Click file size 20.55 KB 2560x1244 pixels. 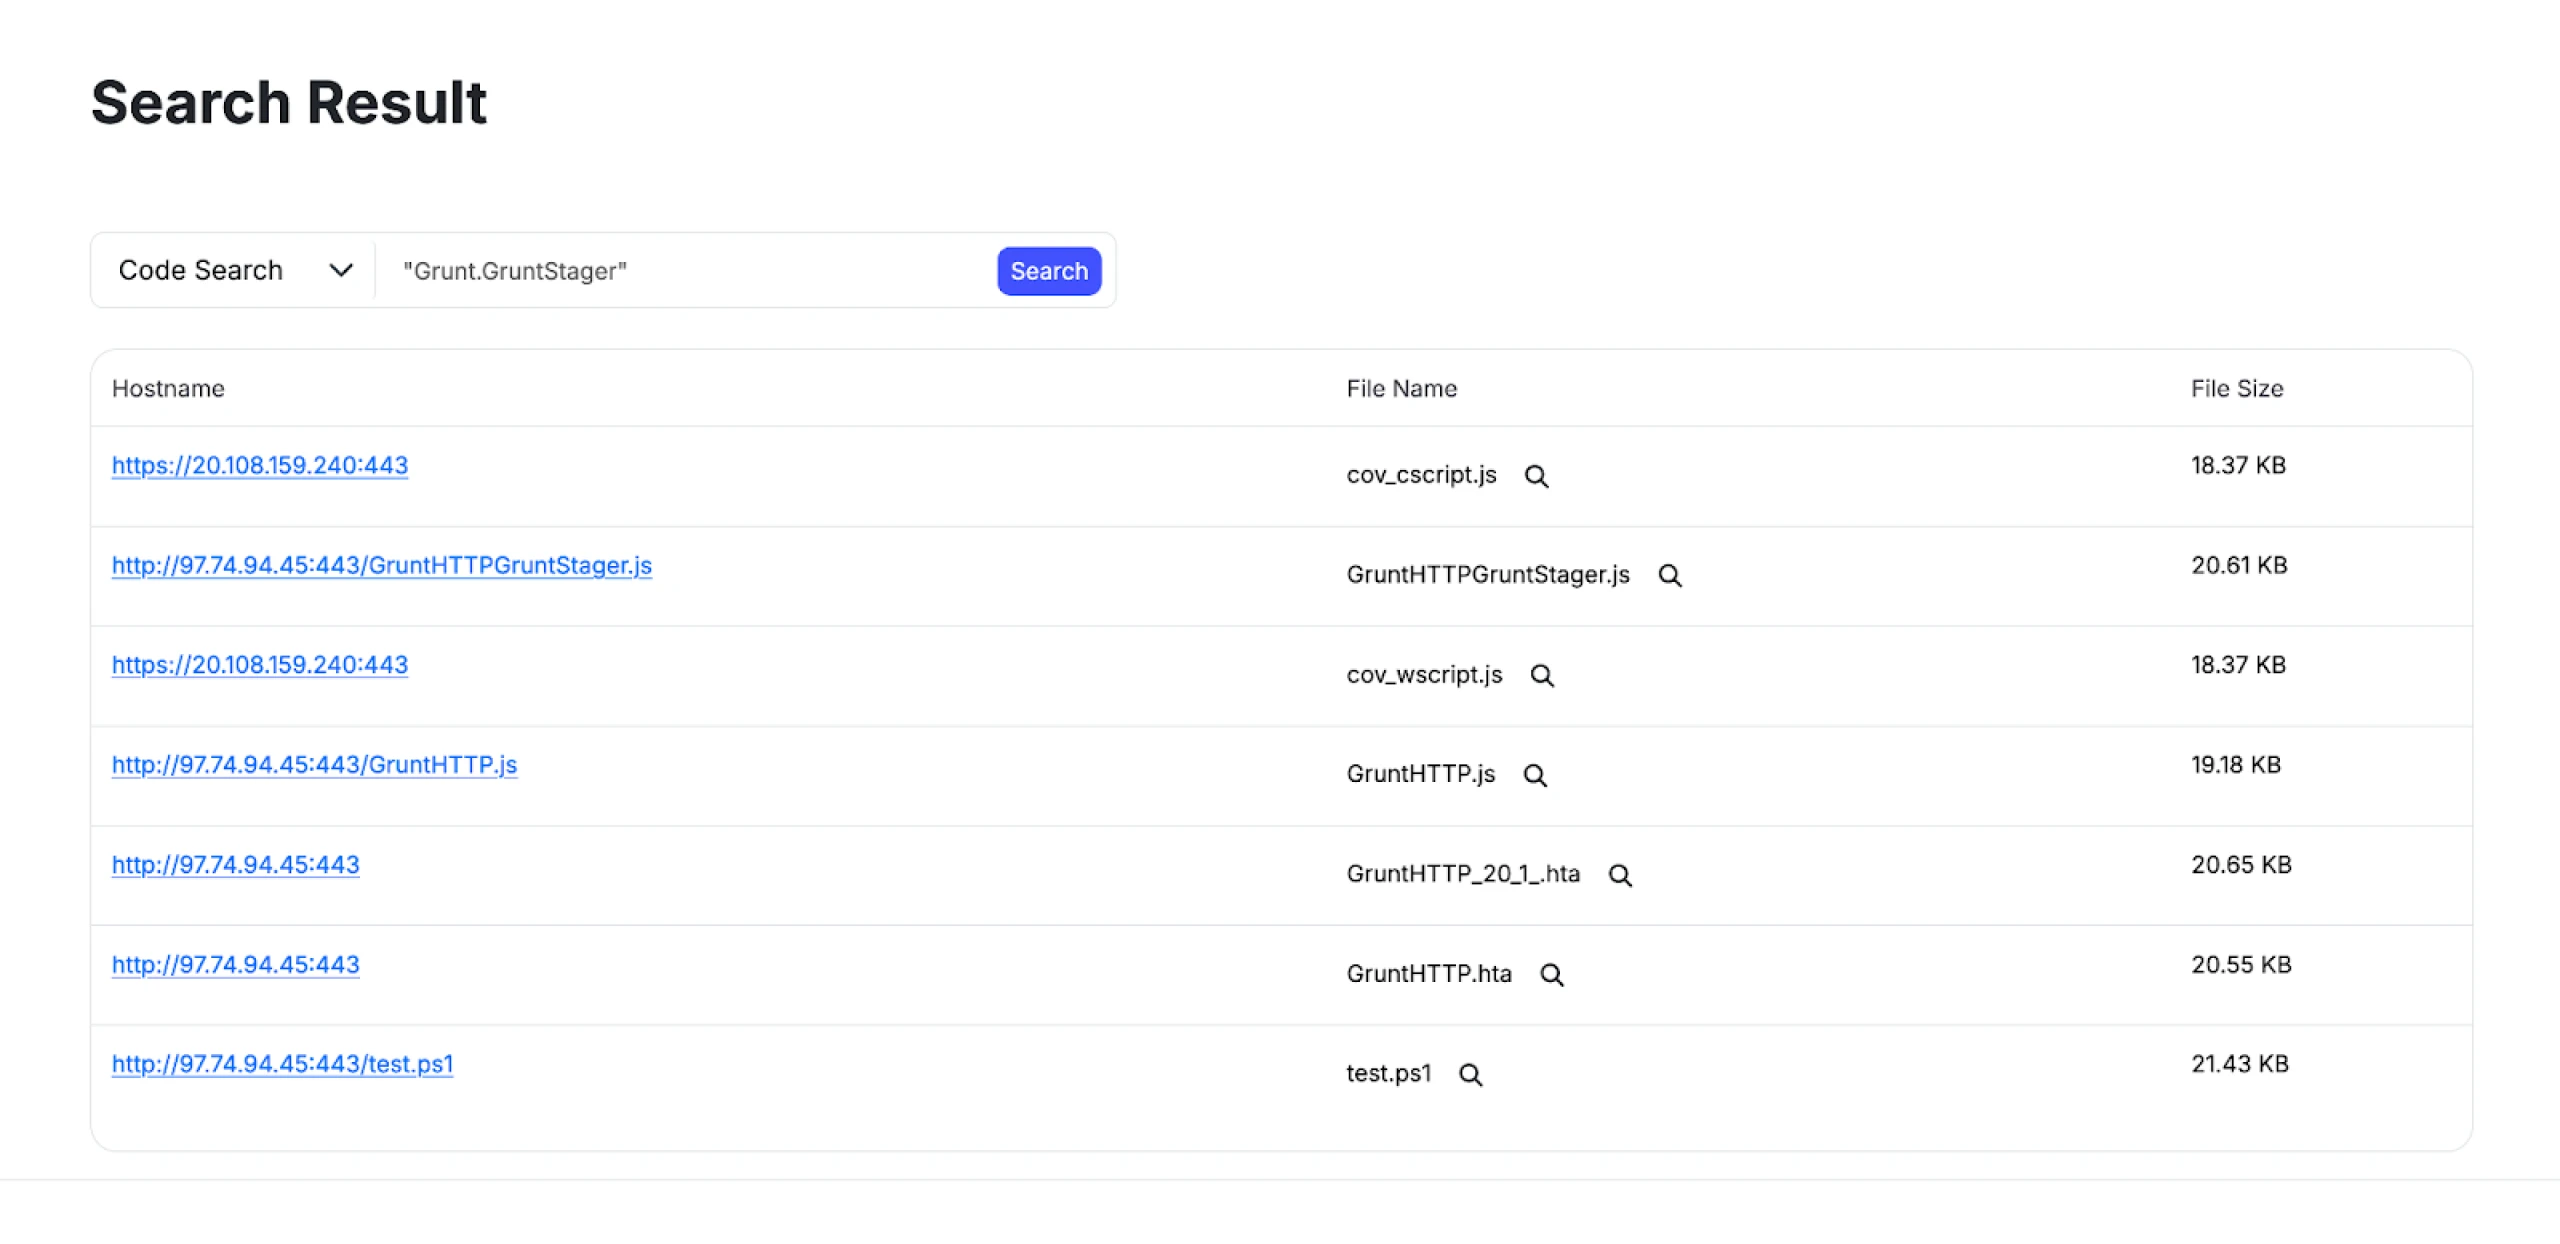coord(2241,965)
